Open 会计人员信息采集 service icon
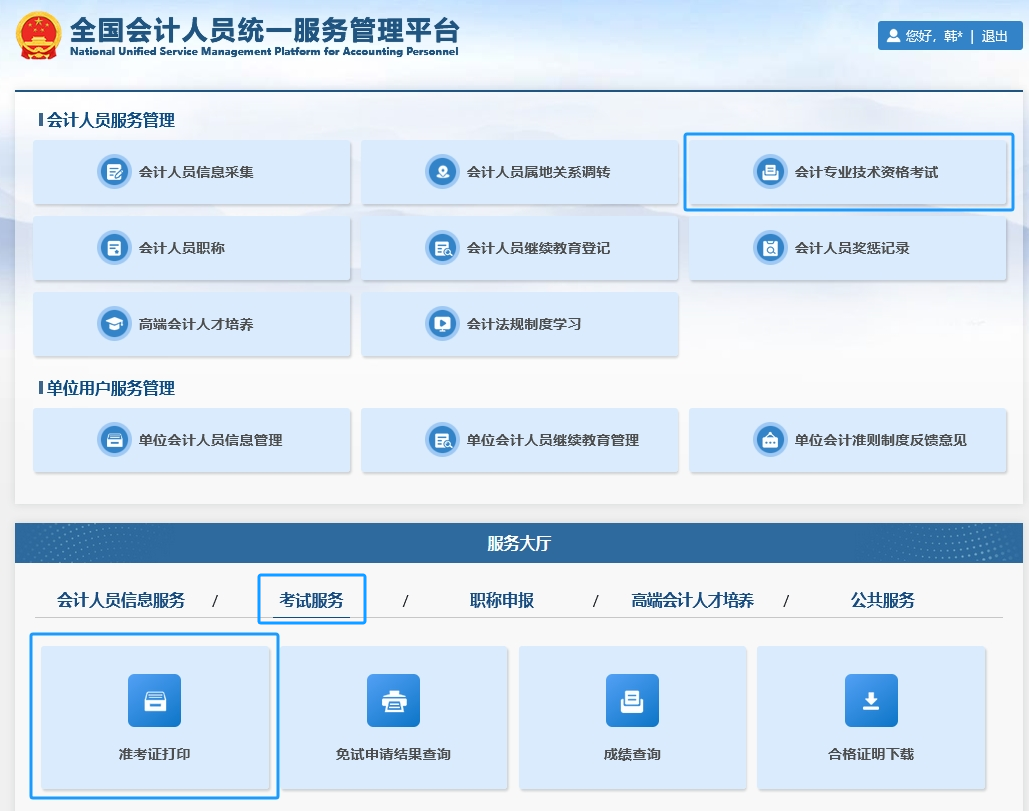The width and height of the screenshot is (1029, 811). [x=115, y=171]
